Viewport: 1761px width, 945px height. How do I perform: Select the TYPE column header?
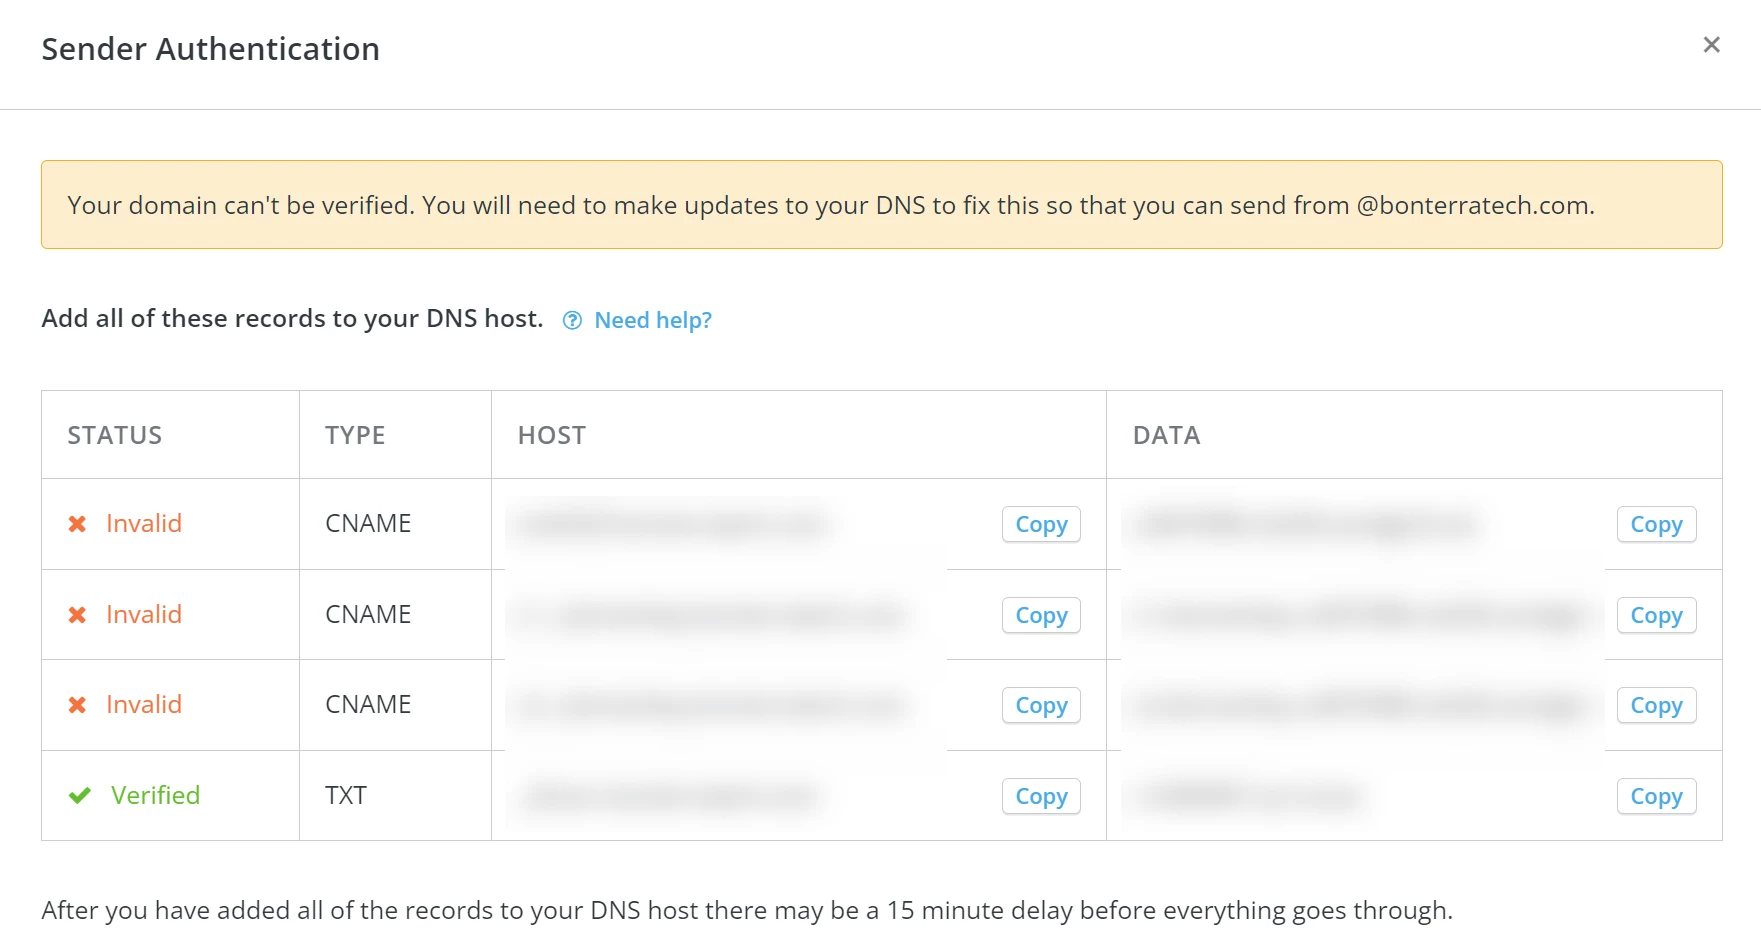point(354,435)
